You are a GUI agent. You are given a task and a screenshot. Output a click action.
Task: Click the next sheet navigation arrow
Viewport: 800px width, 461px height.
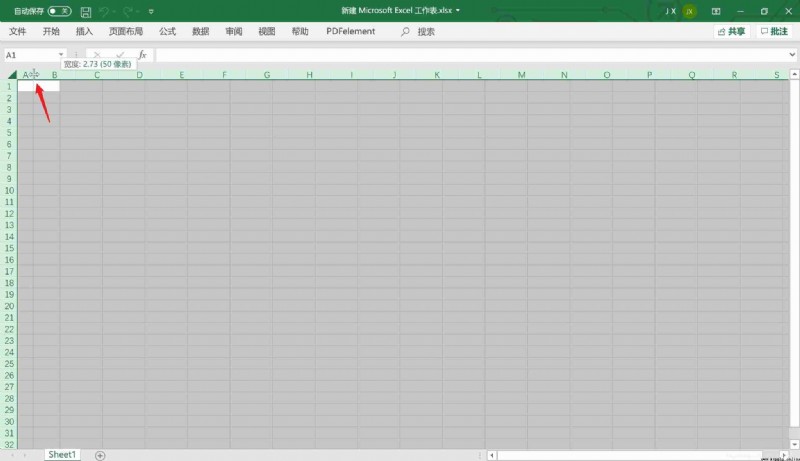pos(24,455)
